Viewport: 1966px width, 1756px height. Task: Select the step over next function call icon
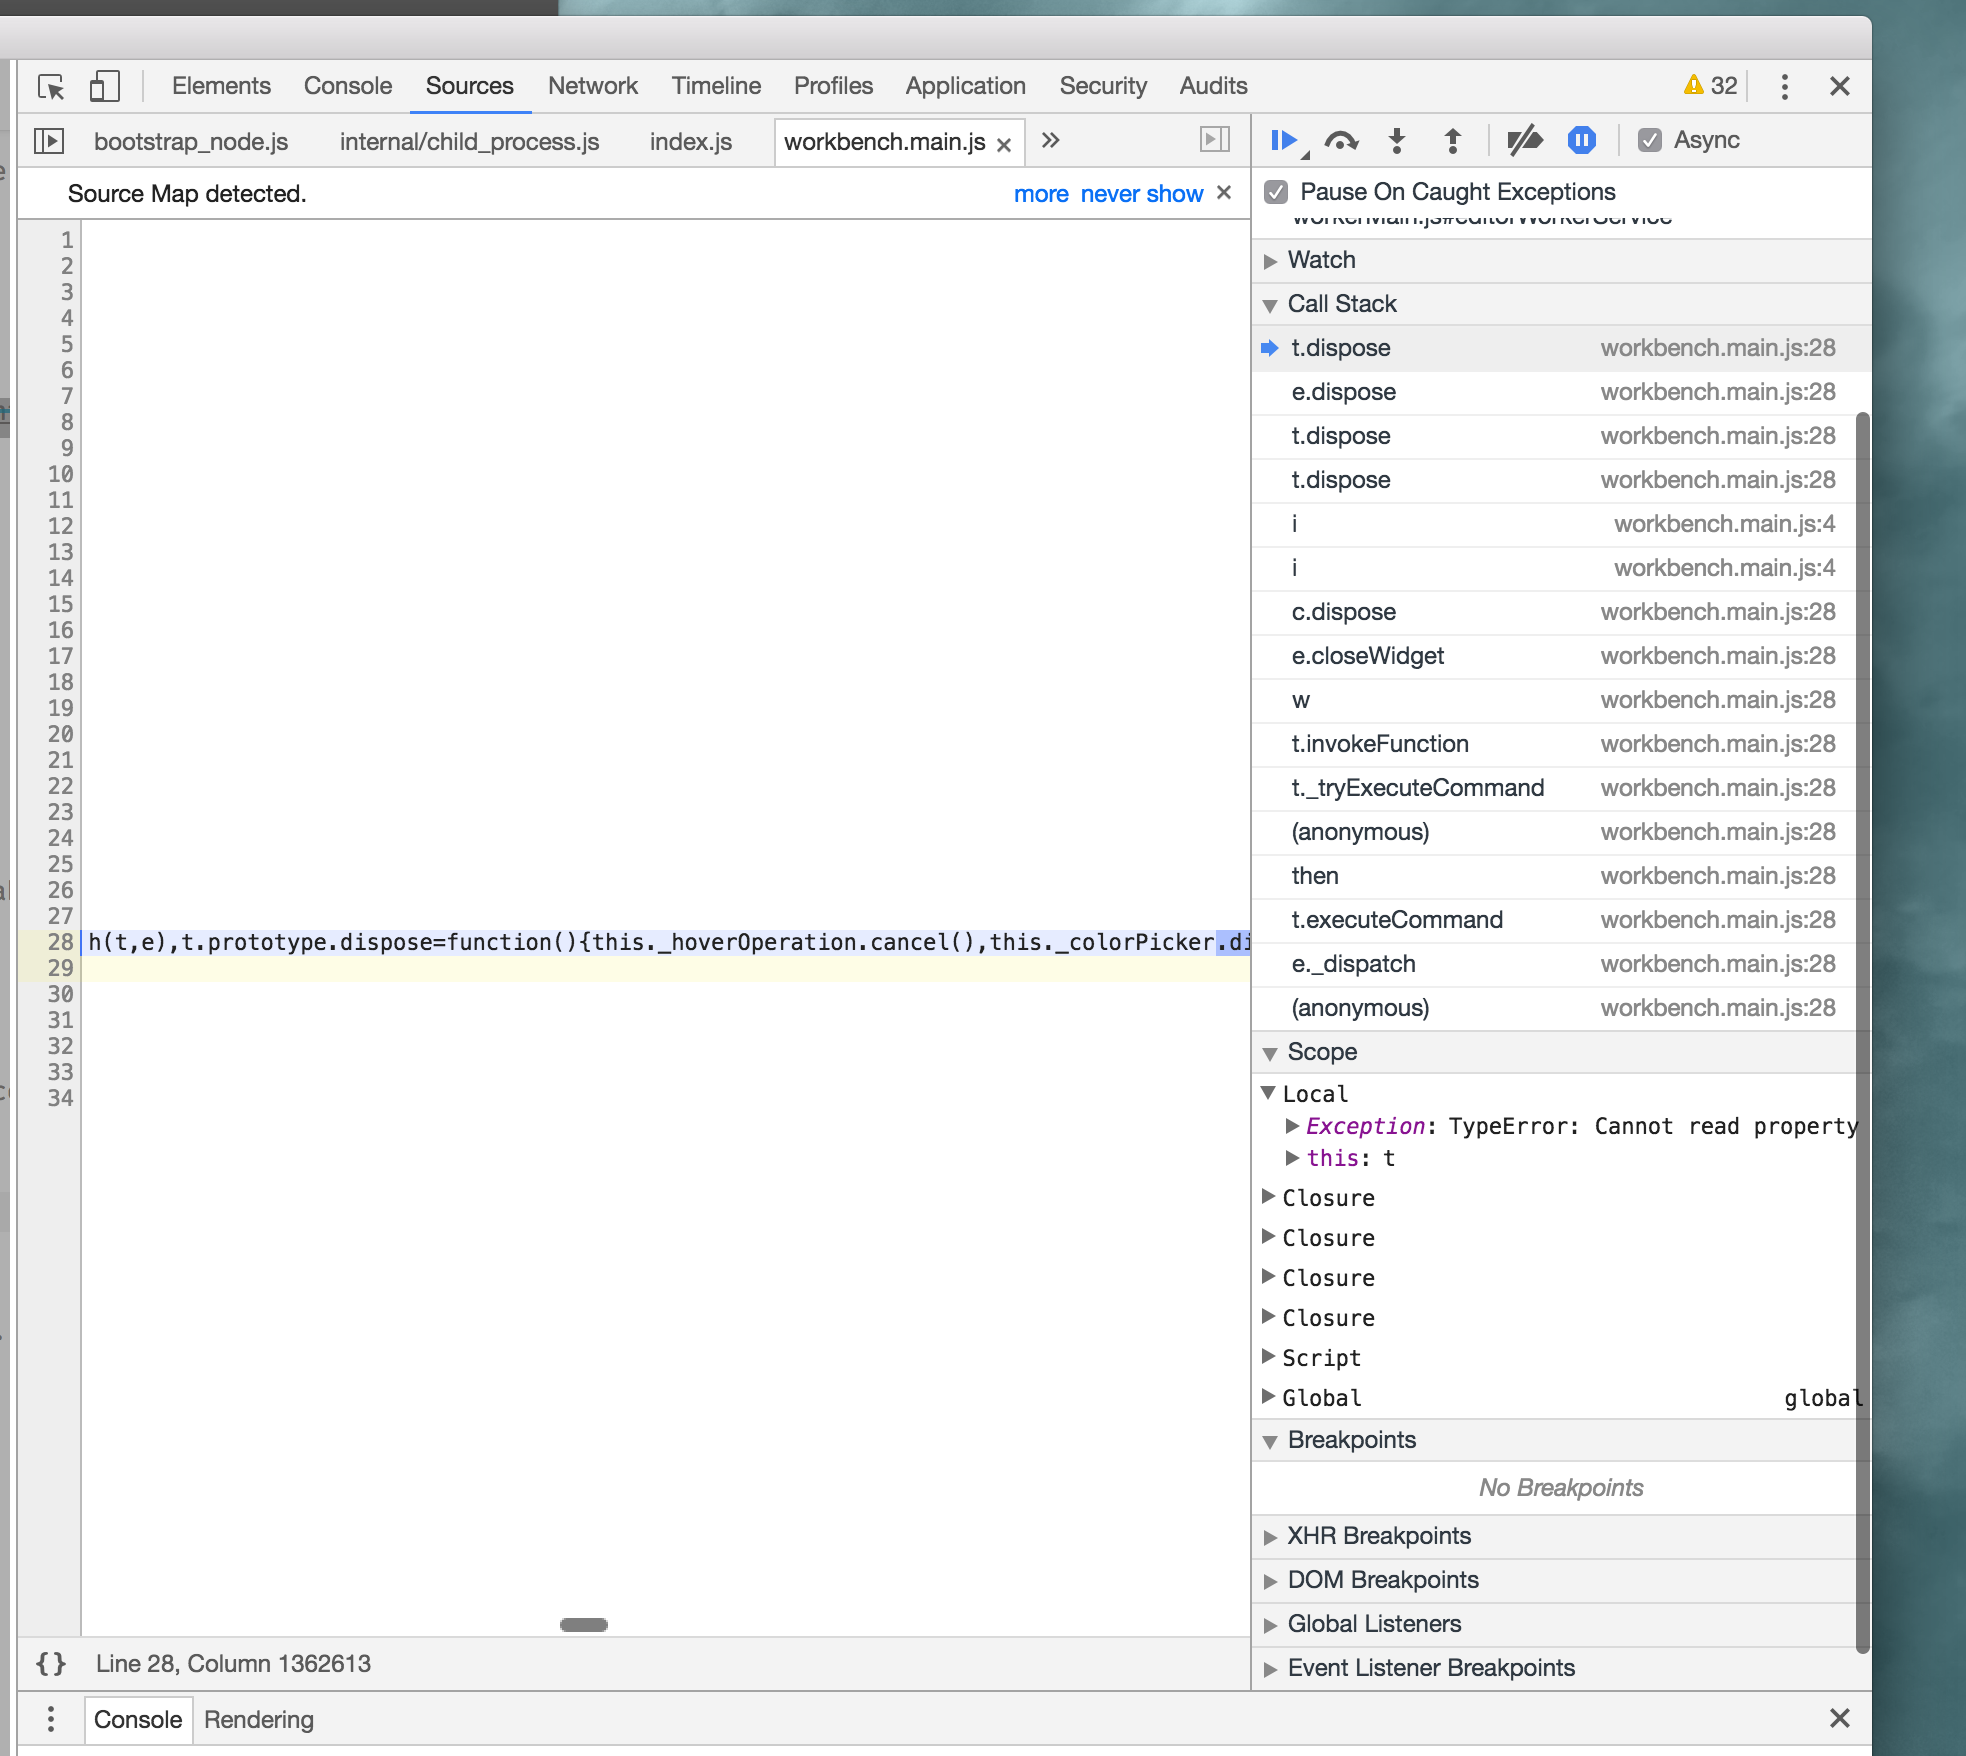1343,141
